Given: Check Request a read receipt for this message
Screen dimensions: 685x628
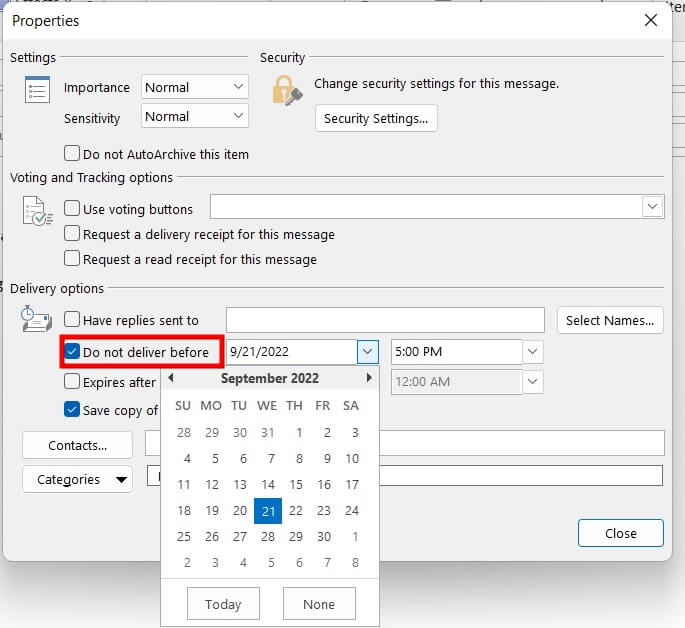Looking at the screenshot, I should tap(72, 259).
